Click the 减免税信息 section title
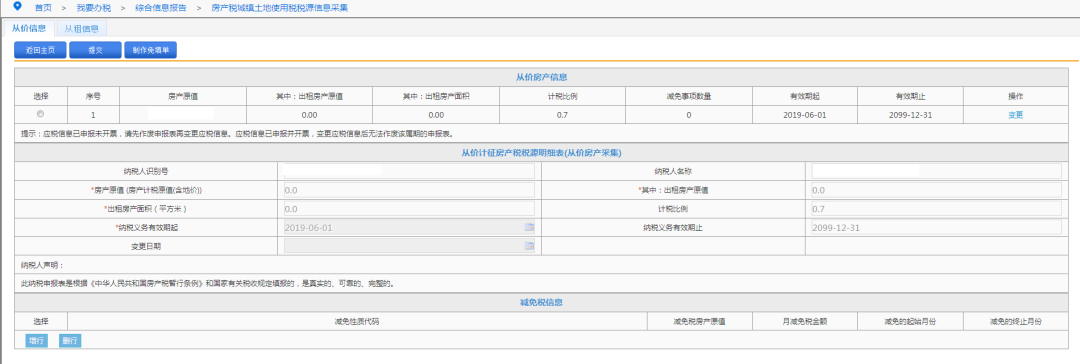The height and width of the screenshot is (364, 1080). pos(541,303)
